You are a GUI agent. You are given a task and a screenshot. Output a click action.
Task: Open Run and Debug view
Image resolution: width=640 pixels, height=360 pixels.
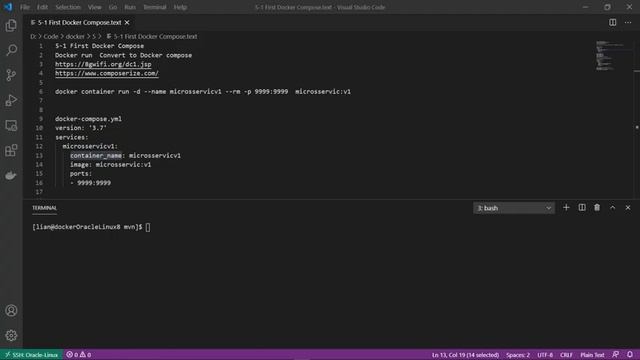pos(11,100)
